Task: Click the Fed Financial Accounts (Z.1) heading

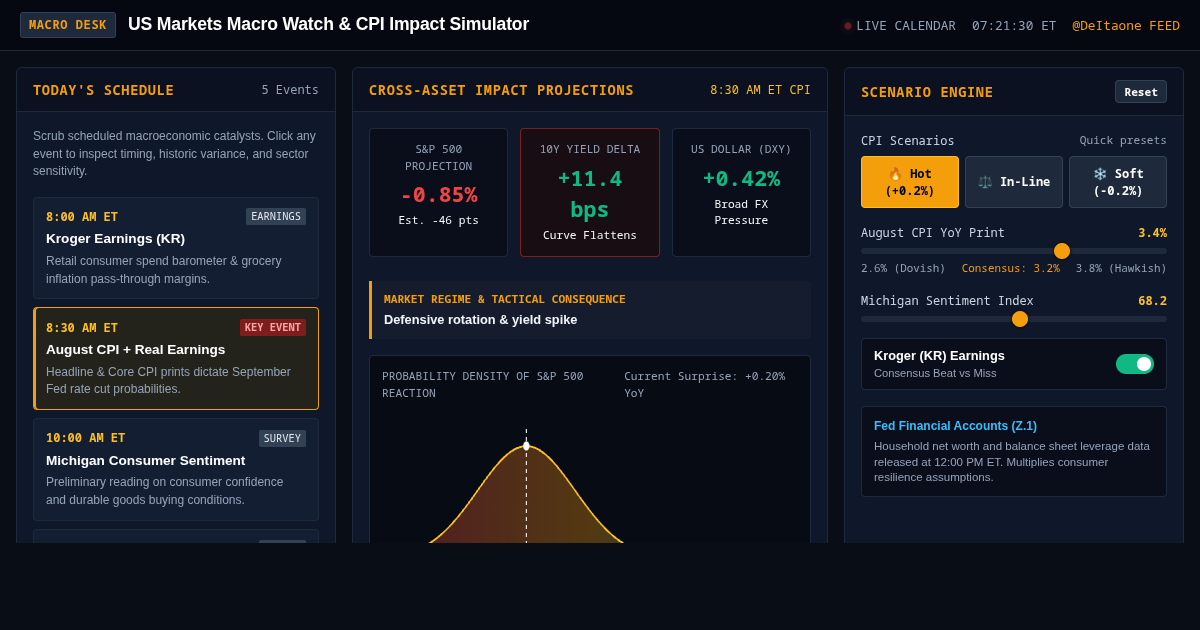Action: (x=955, y=426)
